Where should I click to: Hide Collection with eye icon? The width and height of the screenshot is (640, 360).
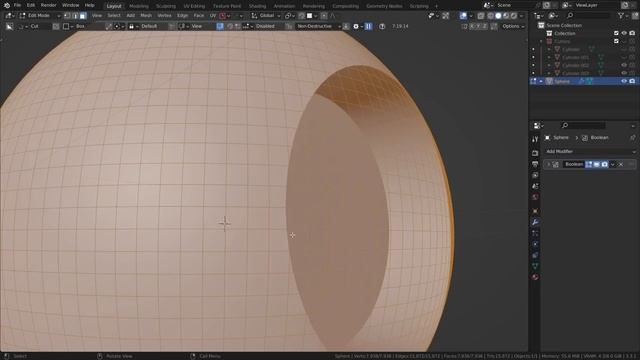coord(624,33)
